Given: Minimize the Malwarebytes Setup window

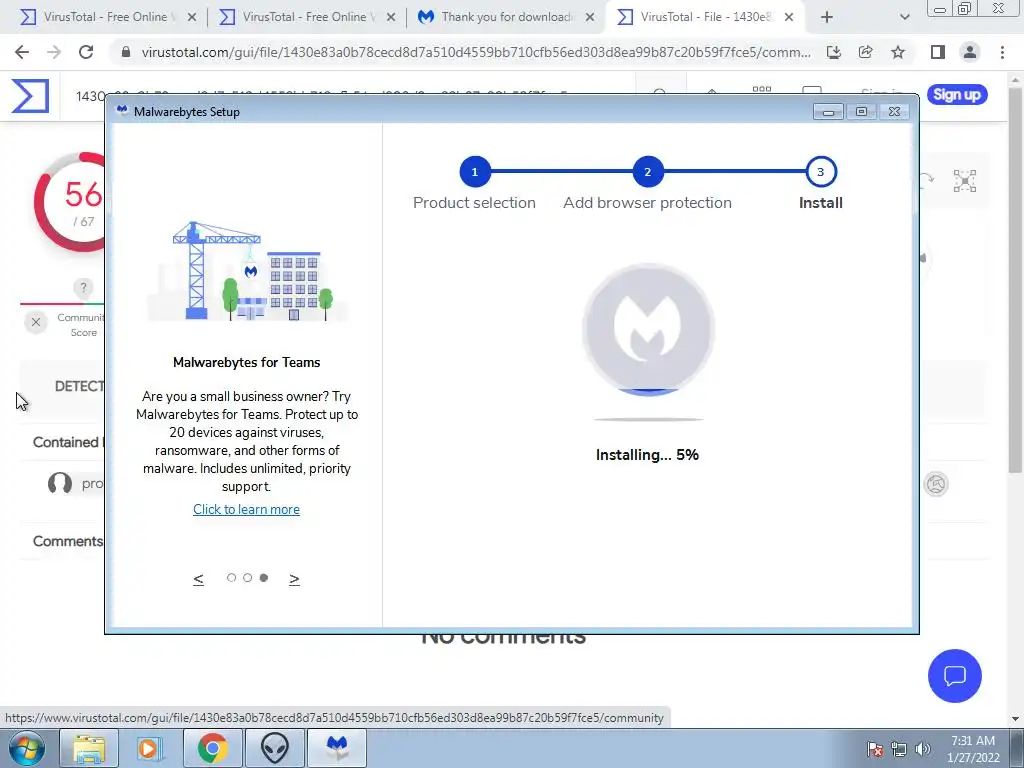Looking at the screenshot, I should click(828, 112).
